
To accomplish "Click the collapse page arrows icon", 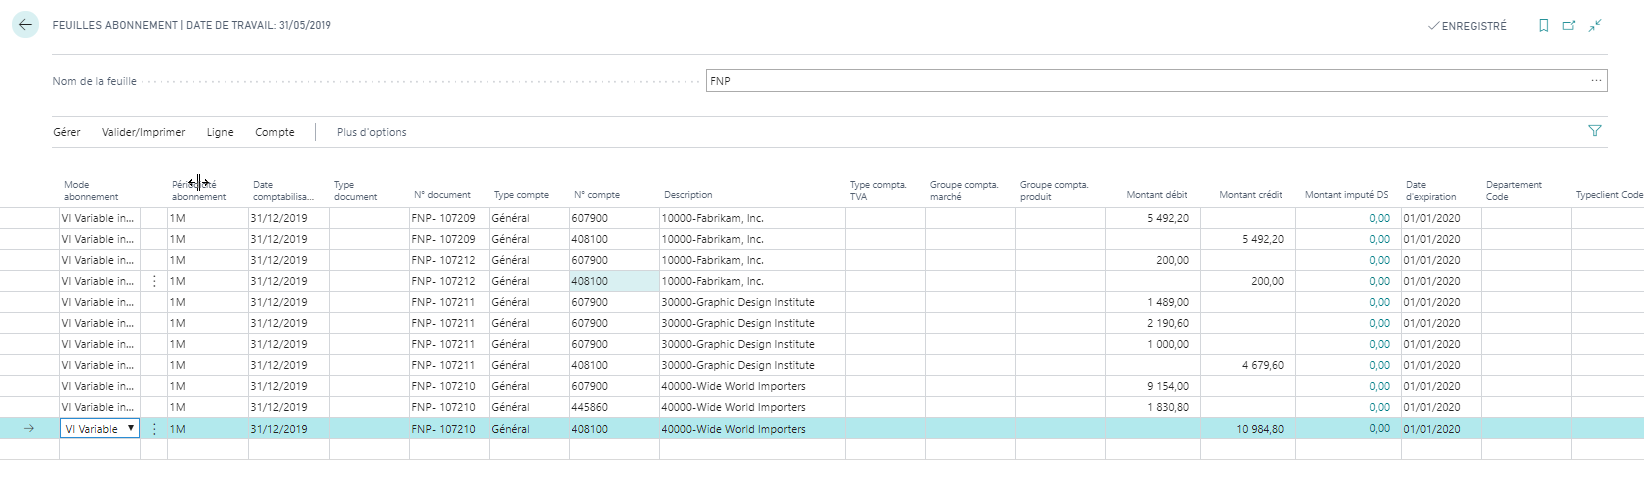I will pyautogui.click(x=1595, y=26).
